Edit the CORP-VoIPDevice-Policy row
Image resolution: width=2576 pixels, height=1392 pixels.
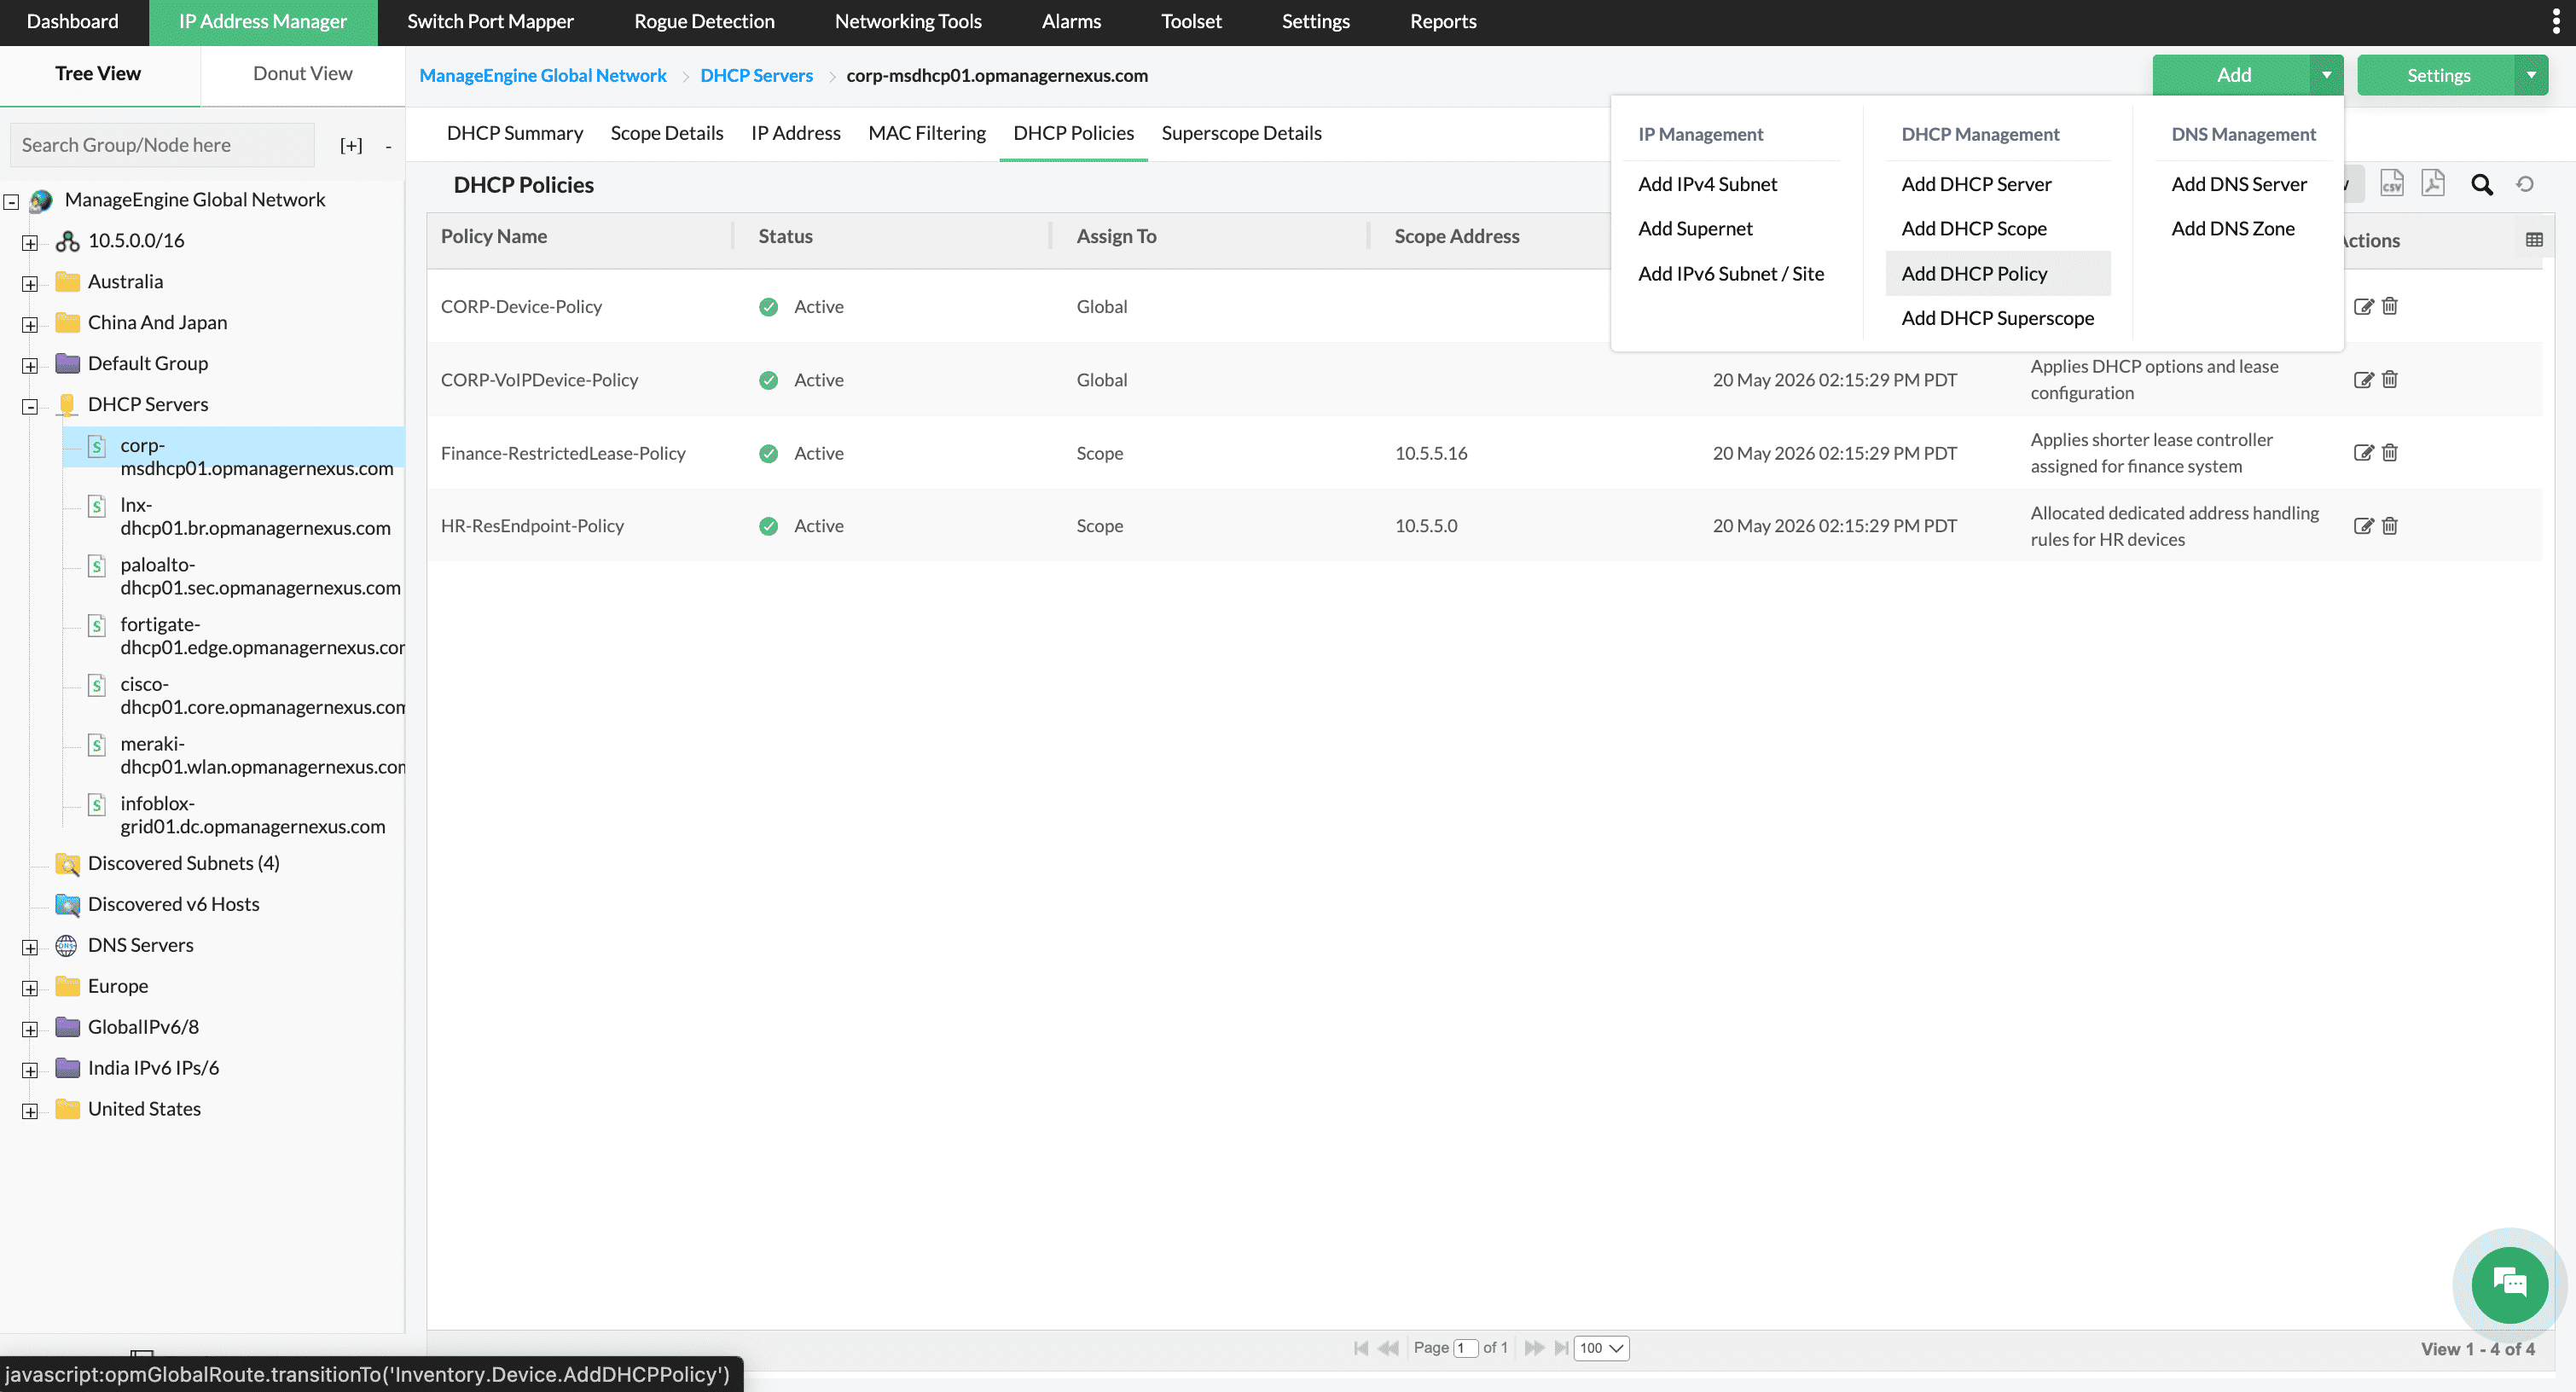click(2363, 379)
